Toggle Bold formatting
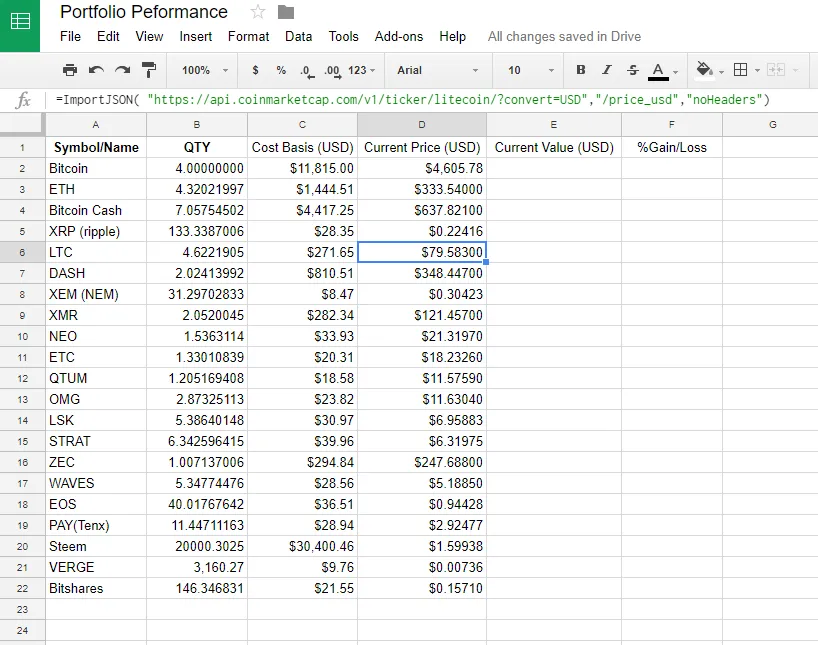This screenshot has height=645, width=818. click(x=581, y=70)
